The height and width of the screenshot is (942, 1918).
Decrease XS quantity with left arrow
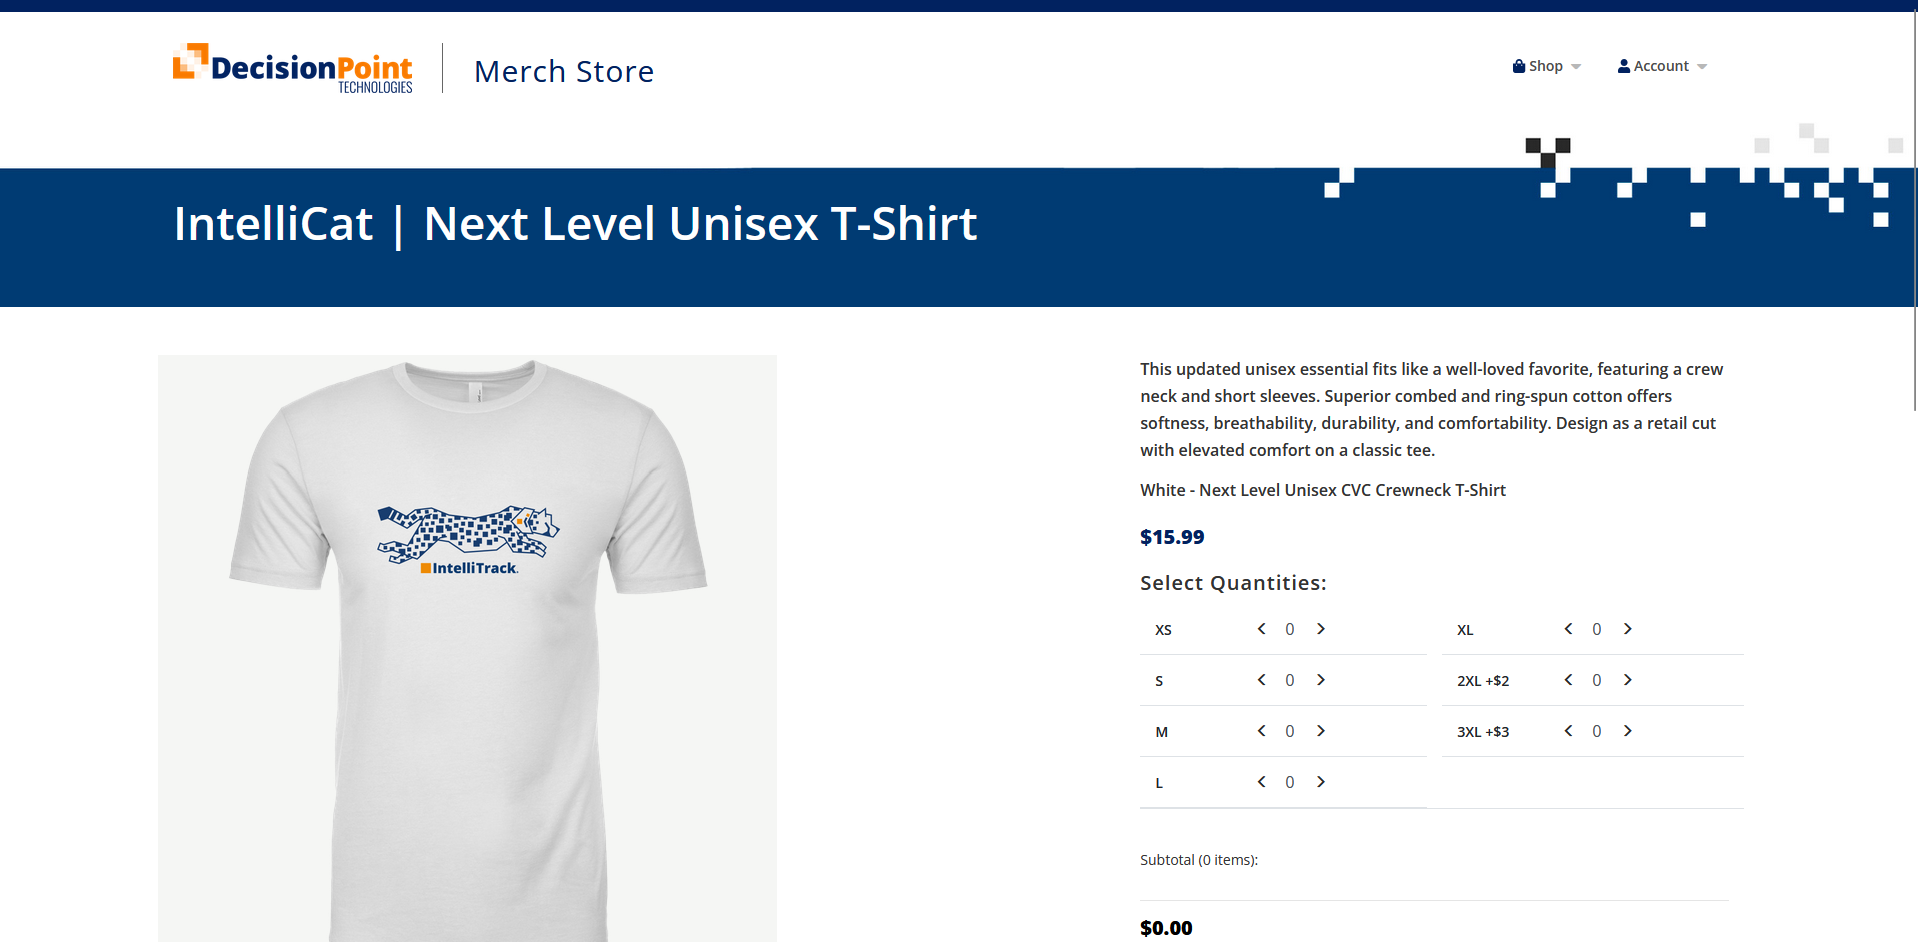[x=1262, y=629]
